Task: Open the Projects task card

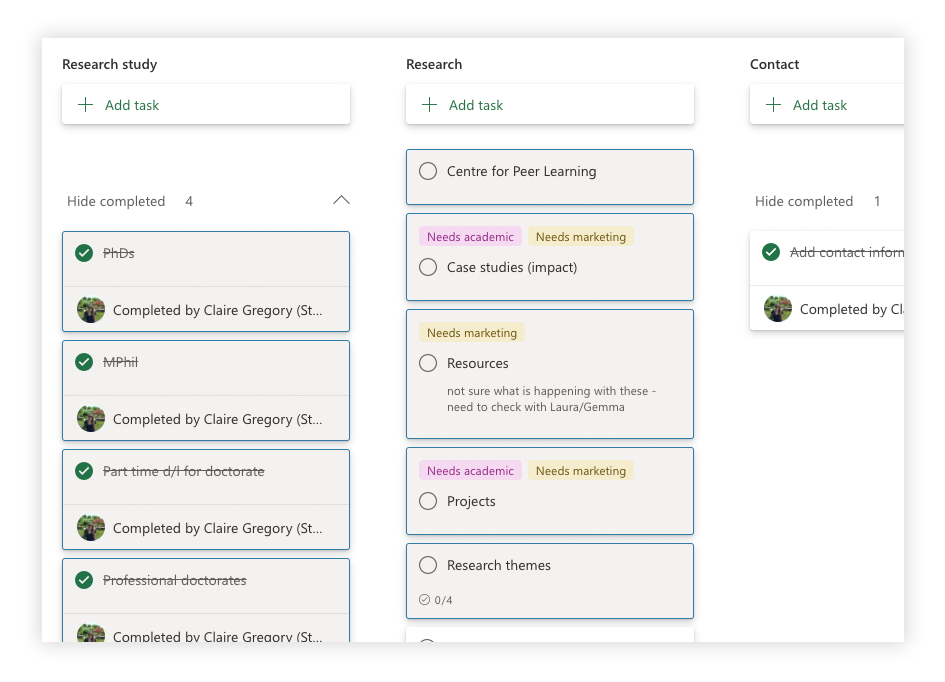Action: (469, 501)
